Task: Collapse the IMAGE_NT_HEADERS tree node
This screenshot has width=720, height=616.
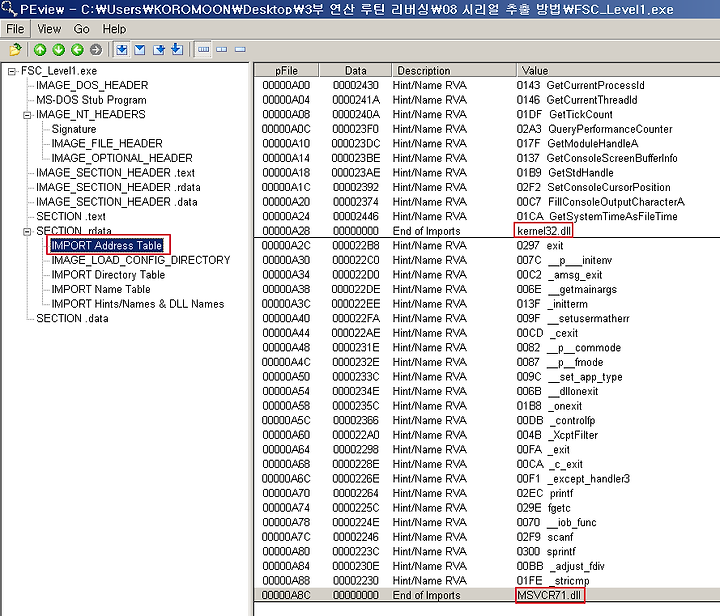Action: click(x=27, y=115)
